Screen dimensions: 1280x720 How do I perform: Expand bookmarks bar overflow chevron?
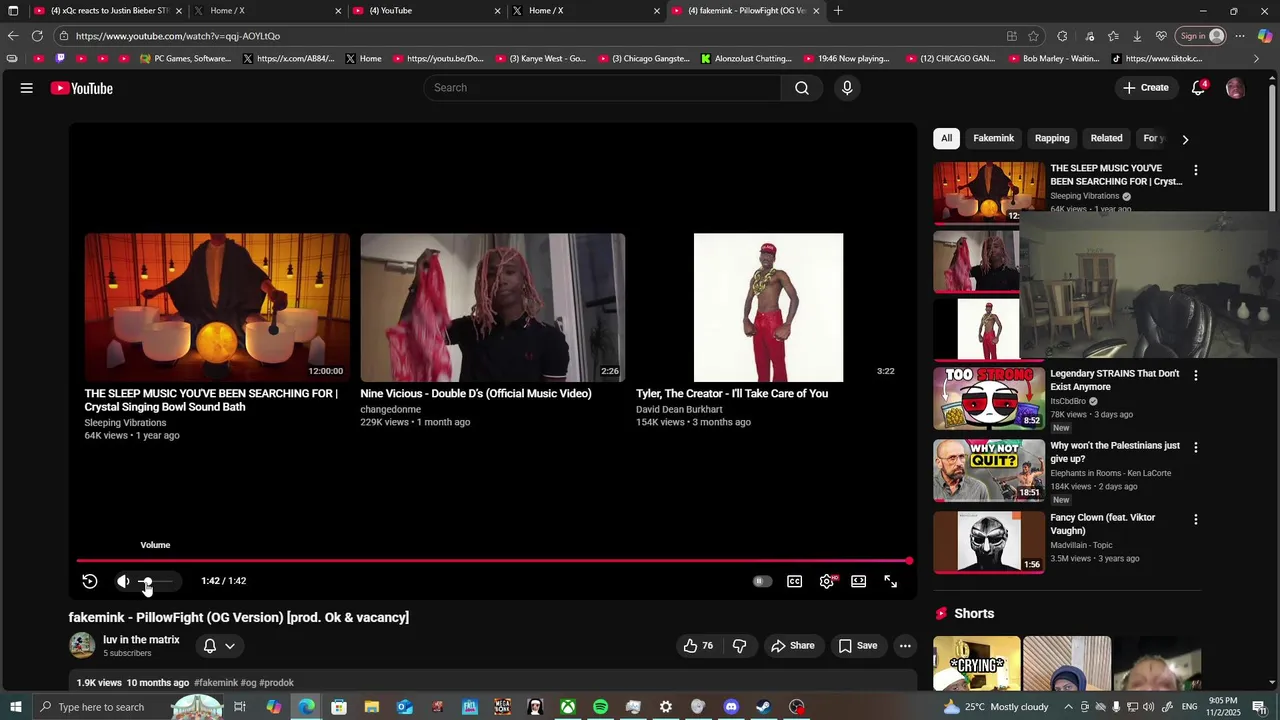point(1257,59)
